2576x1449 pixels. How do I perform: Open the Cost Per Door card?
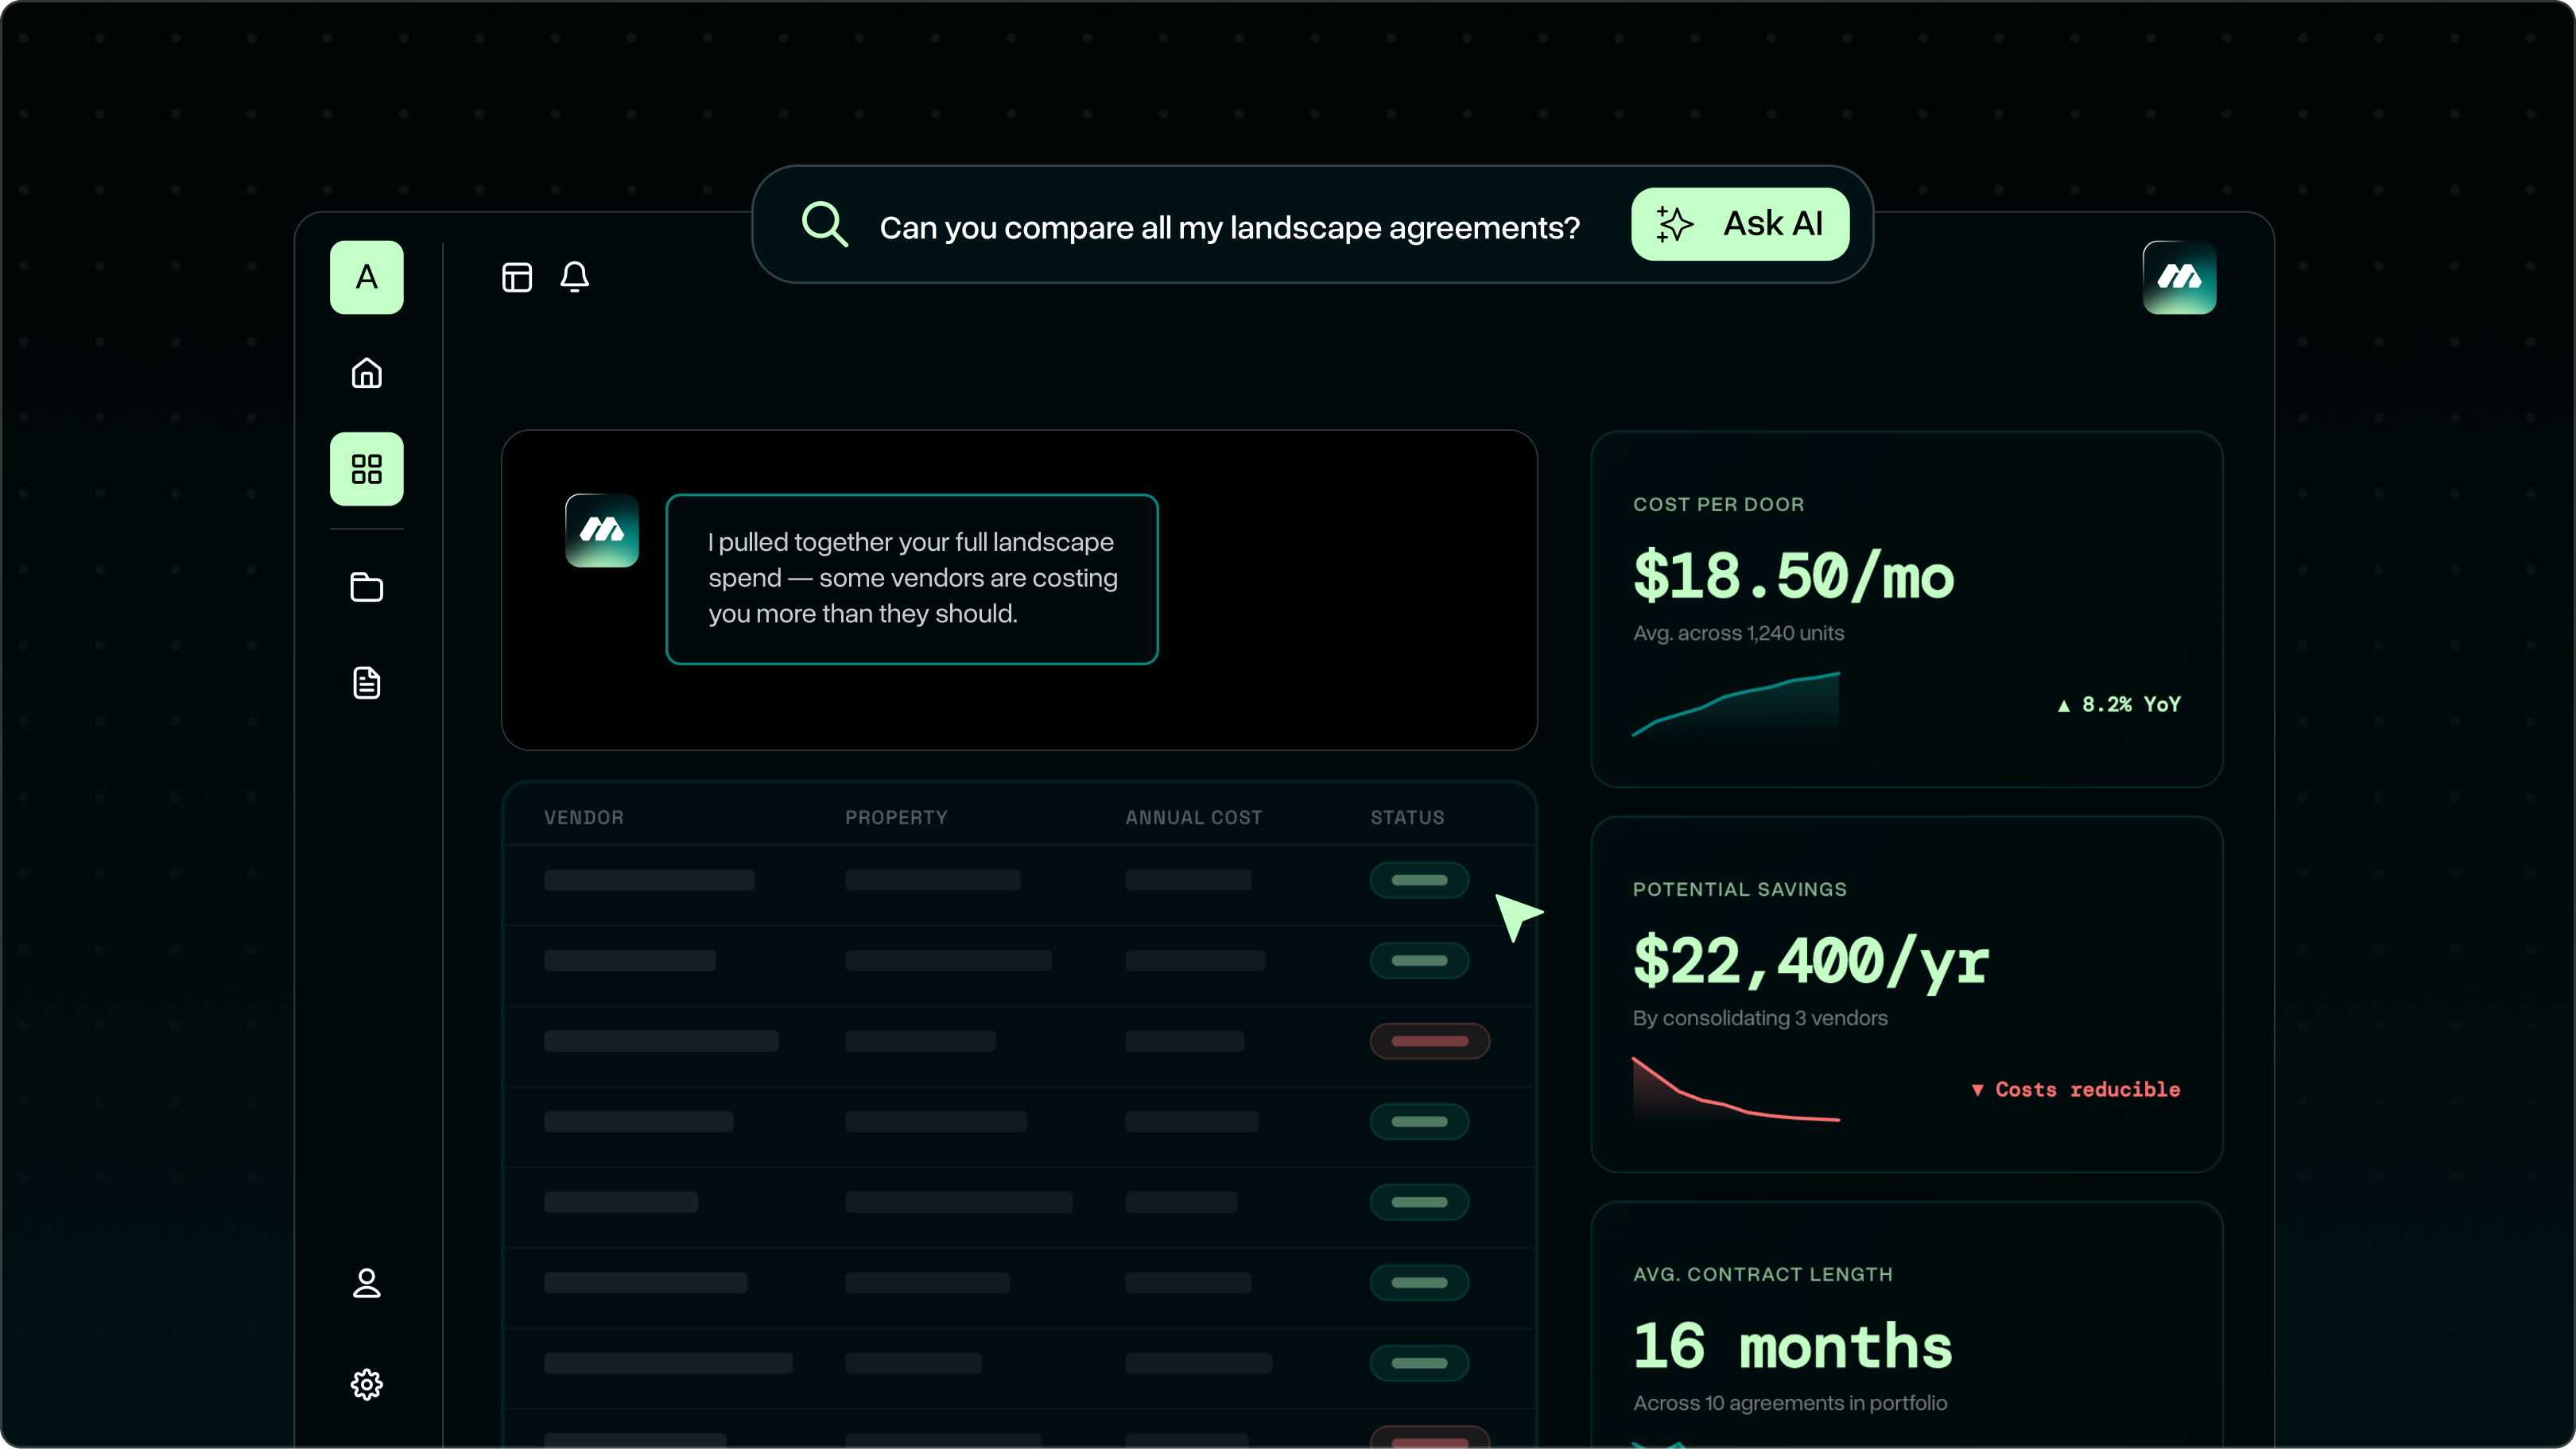tap(1906, 609)
